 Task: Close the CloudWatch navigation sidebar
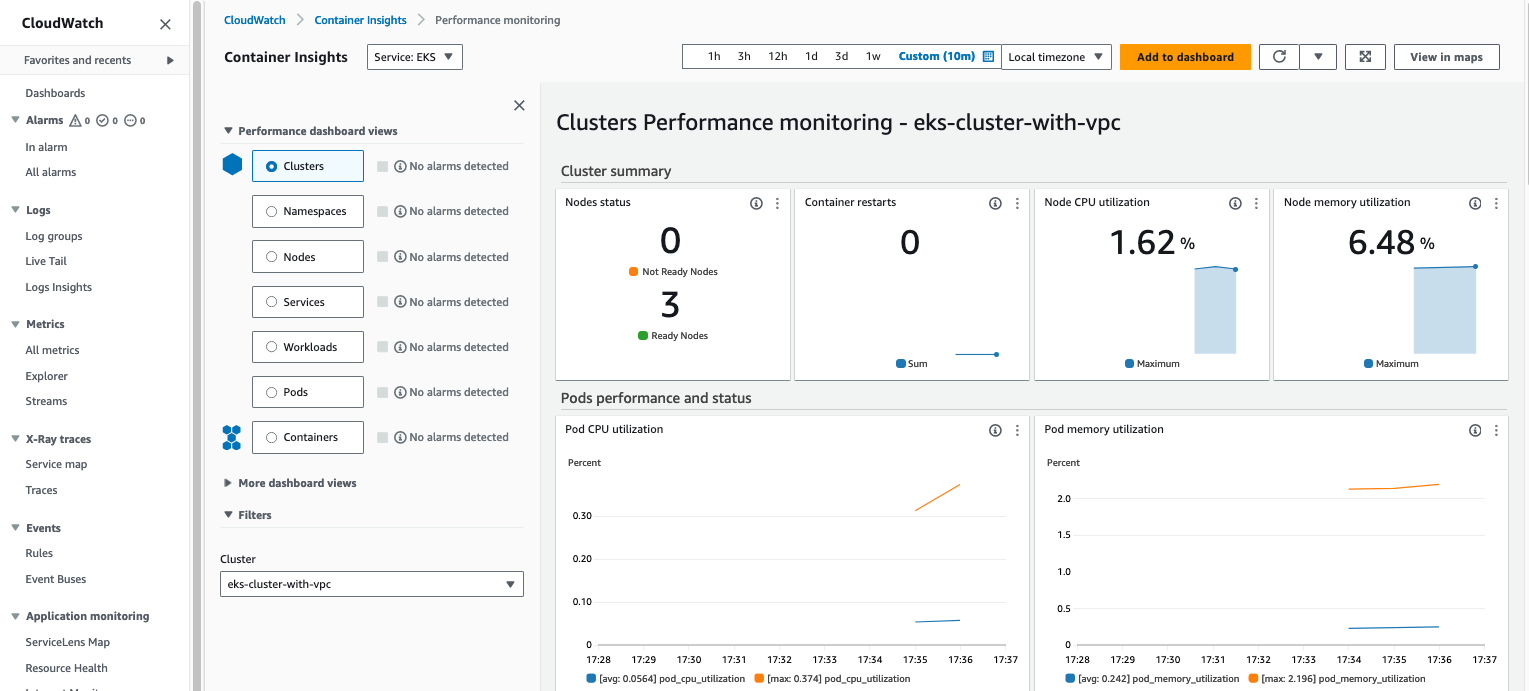pos(165,24)
